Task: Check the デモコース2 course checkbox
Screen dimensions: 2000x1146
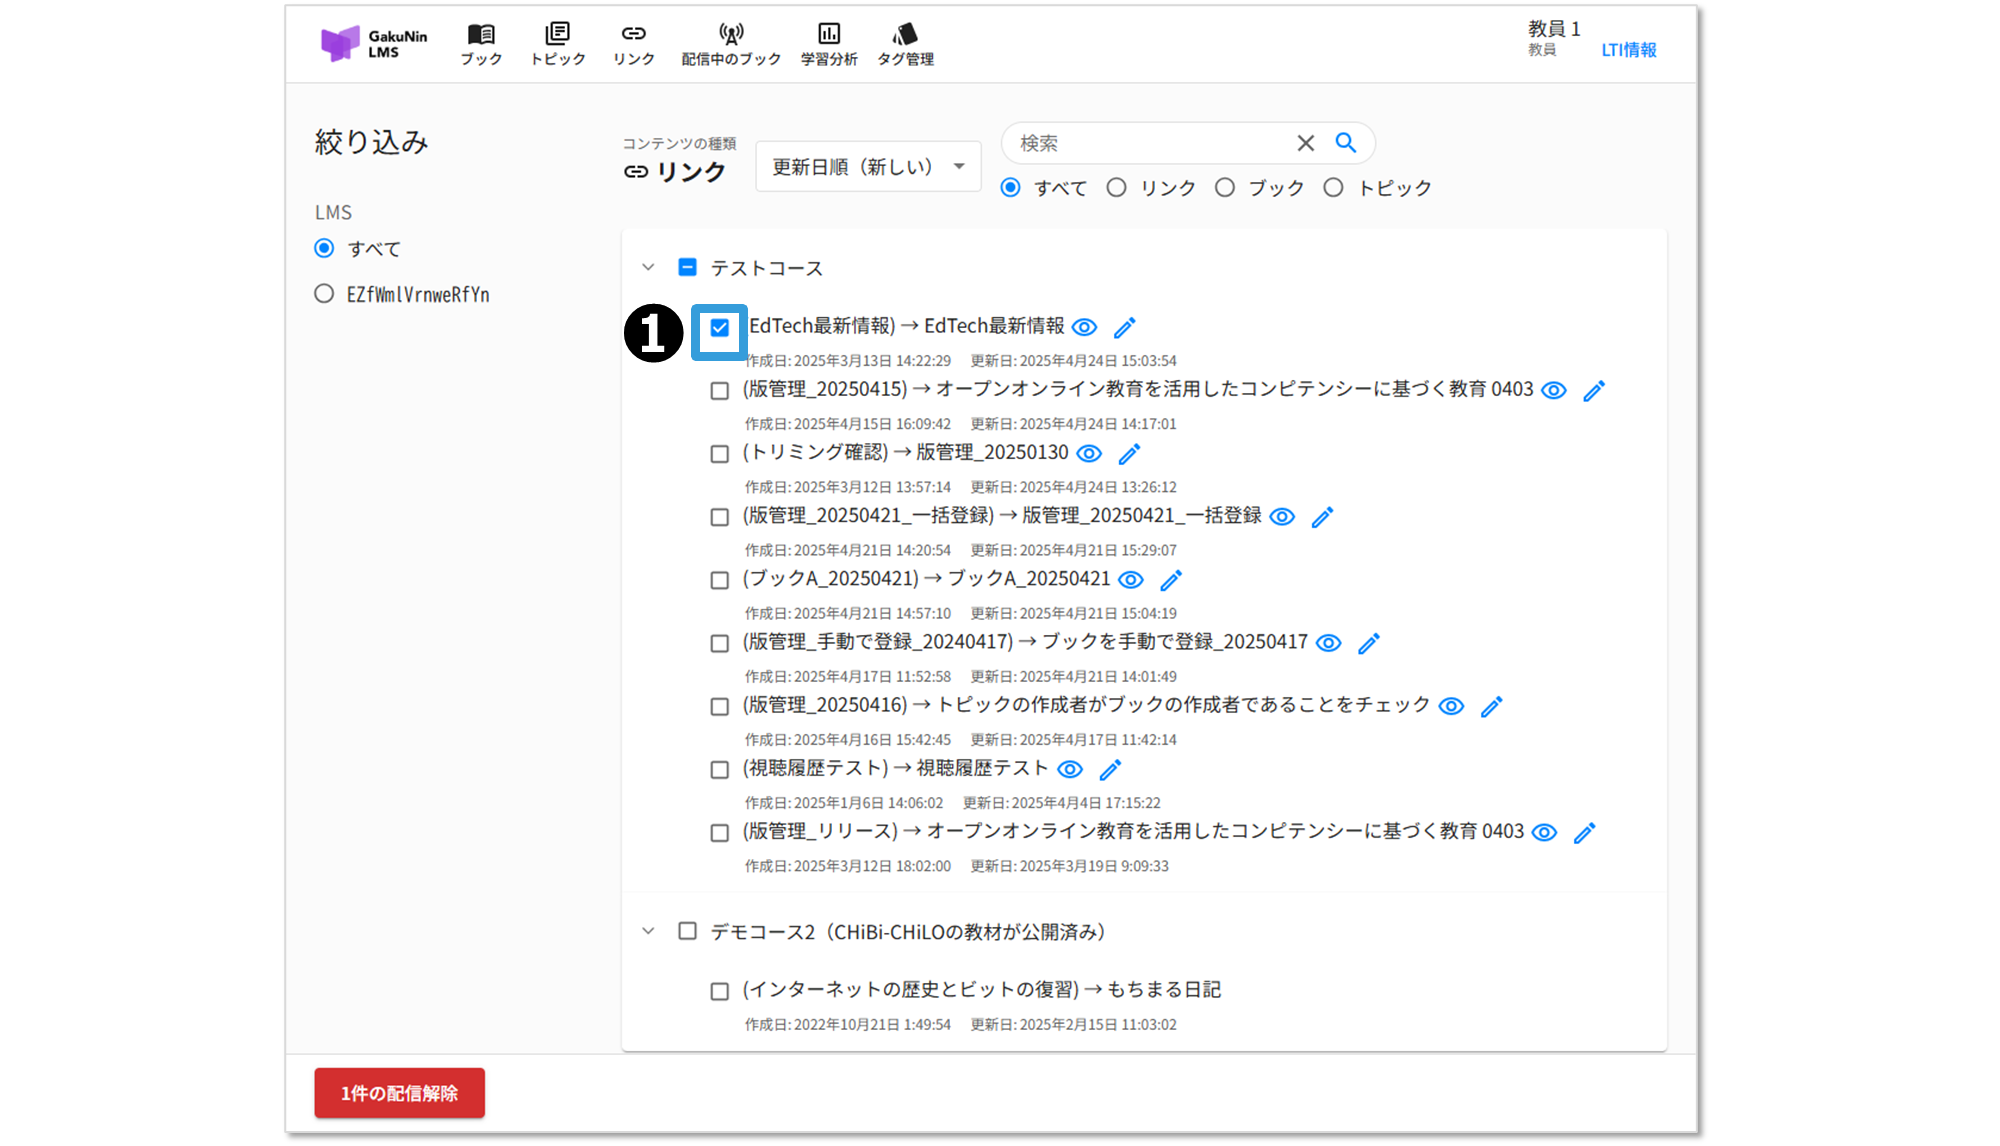Action: click(x=687, y=931)
